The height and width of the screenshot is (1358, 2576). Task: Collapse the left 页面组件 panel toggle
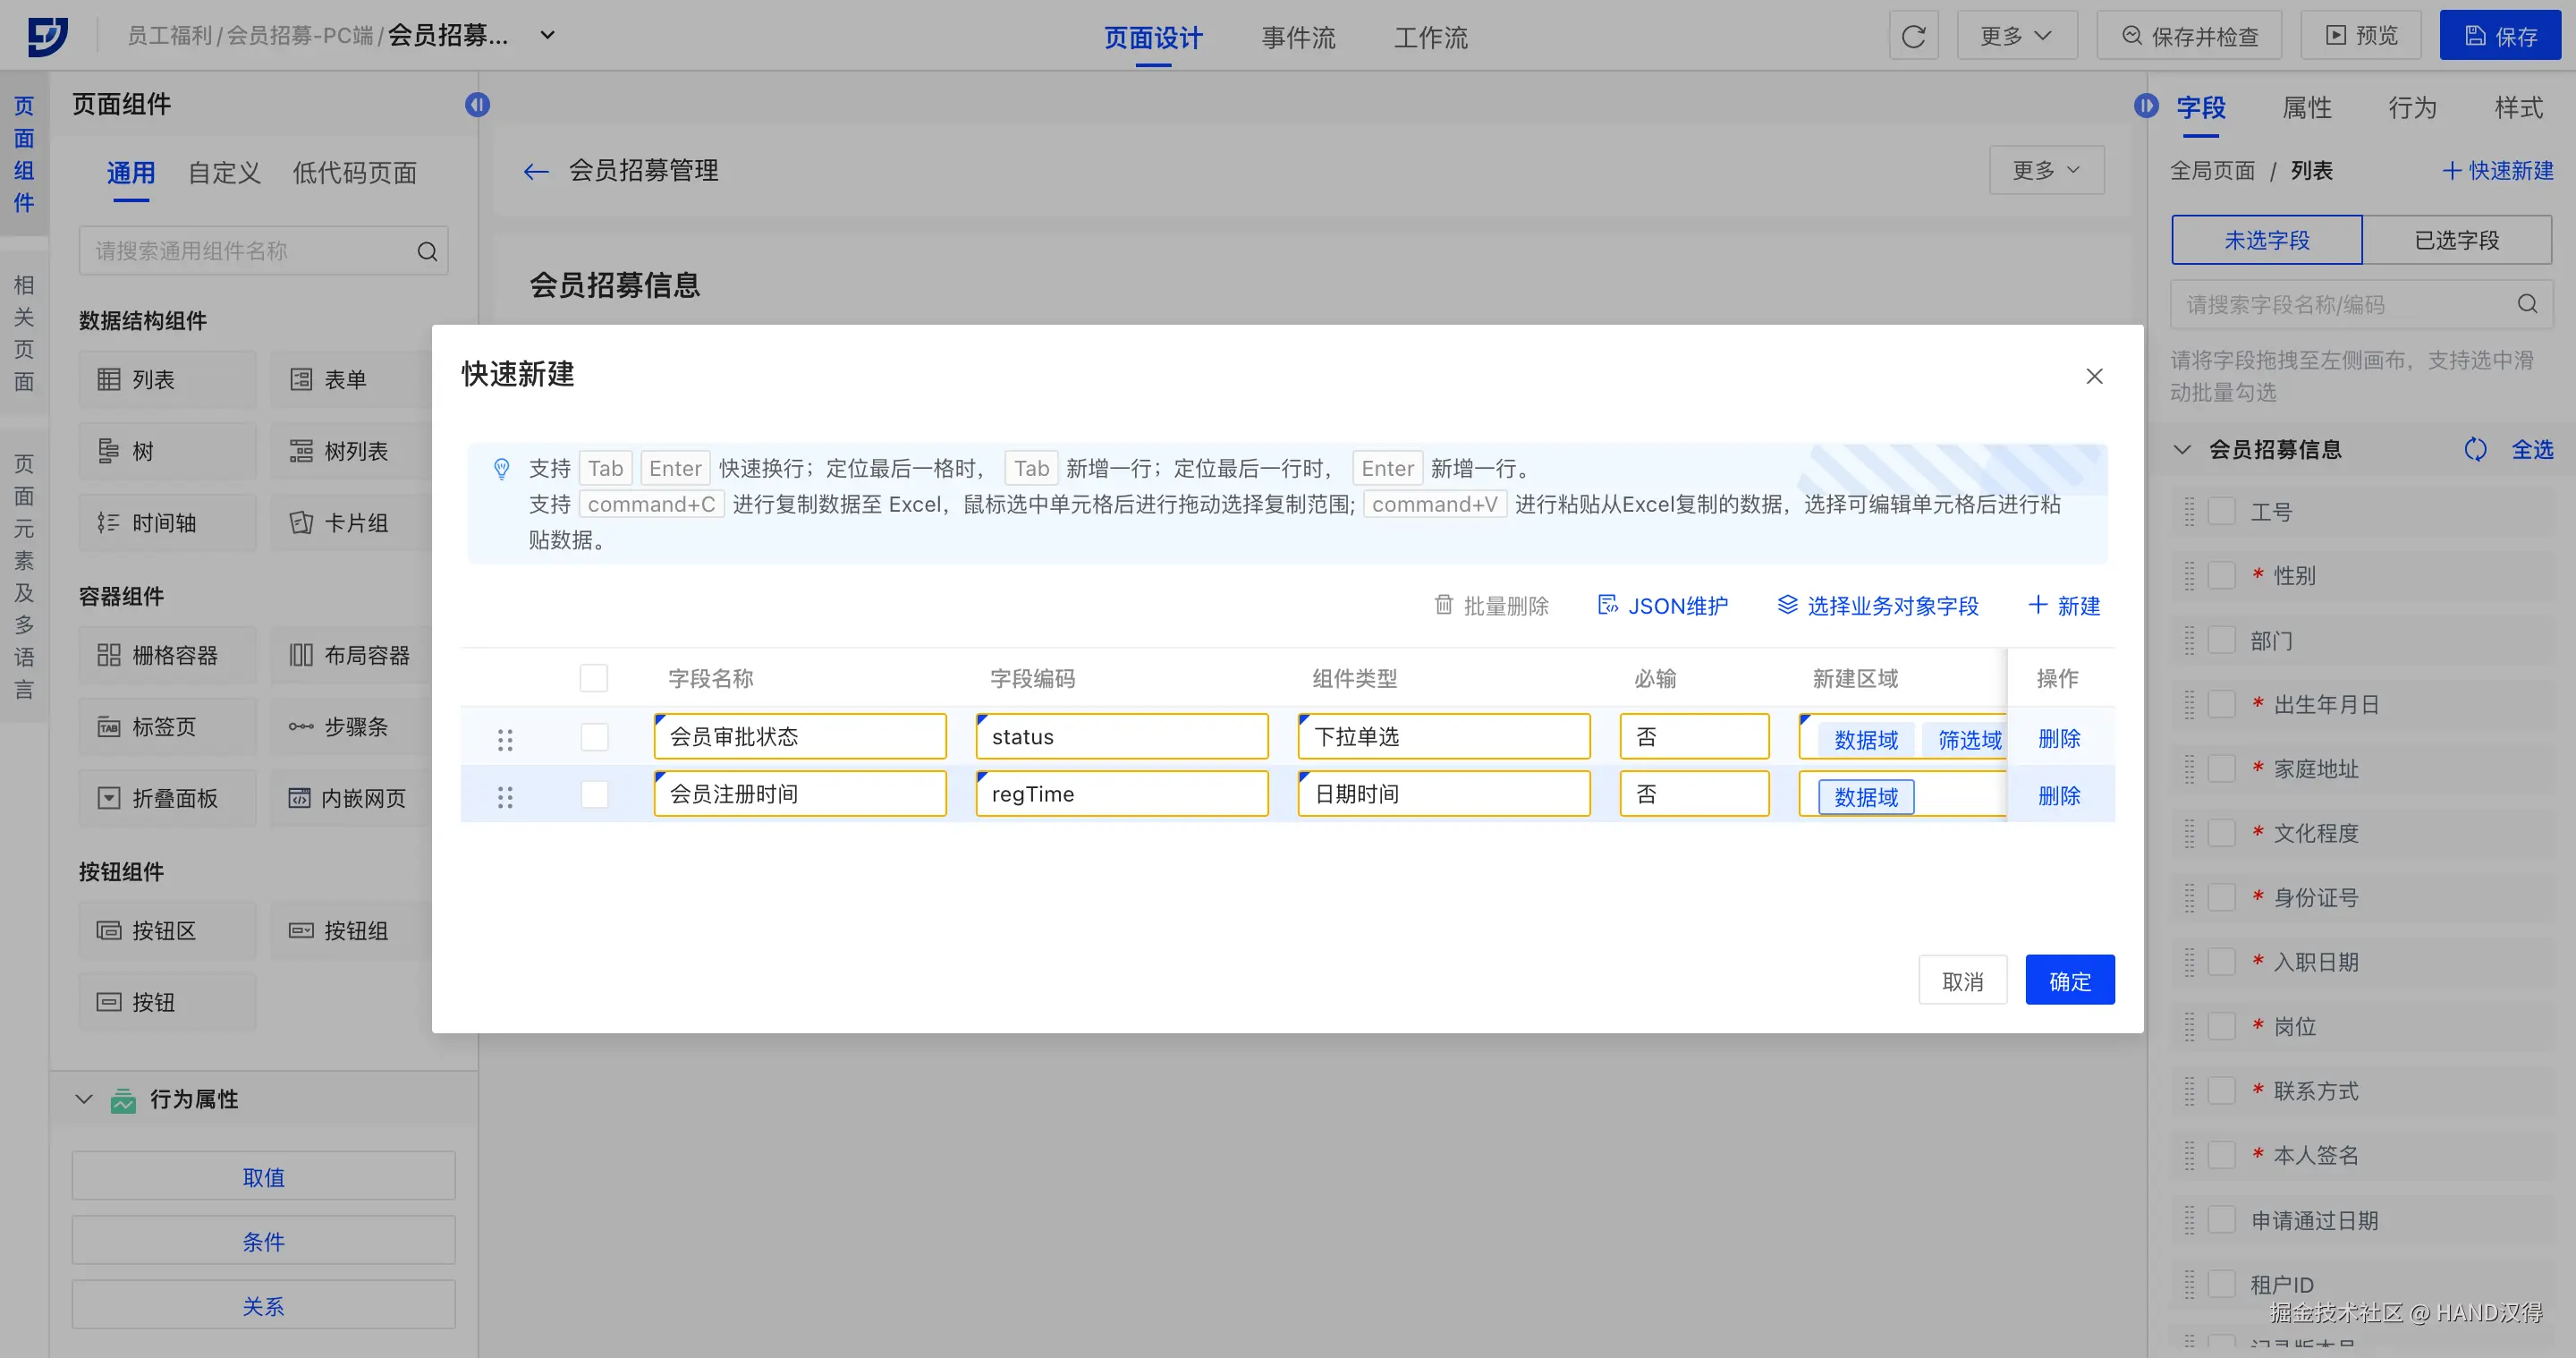pos(477,105)
